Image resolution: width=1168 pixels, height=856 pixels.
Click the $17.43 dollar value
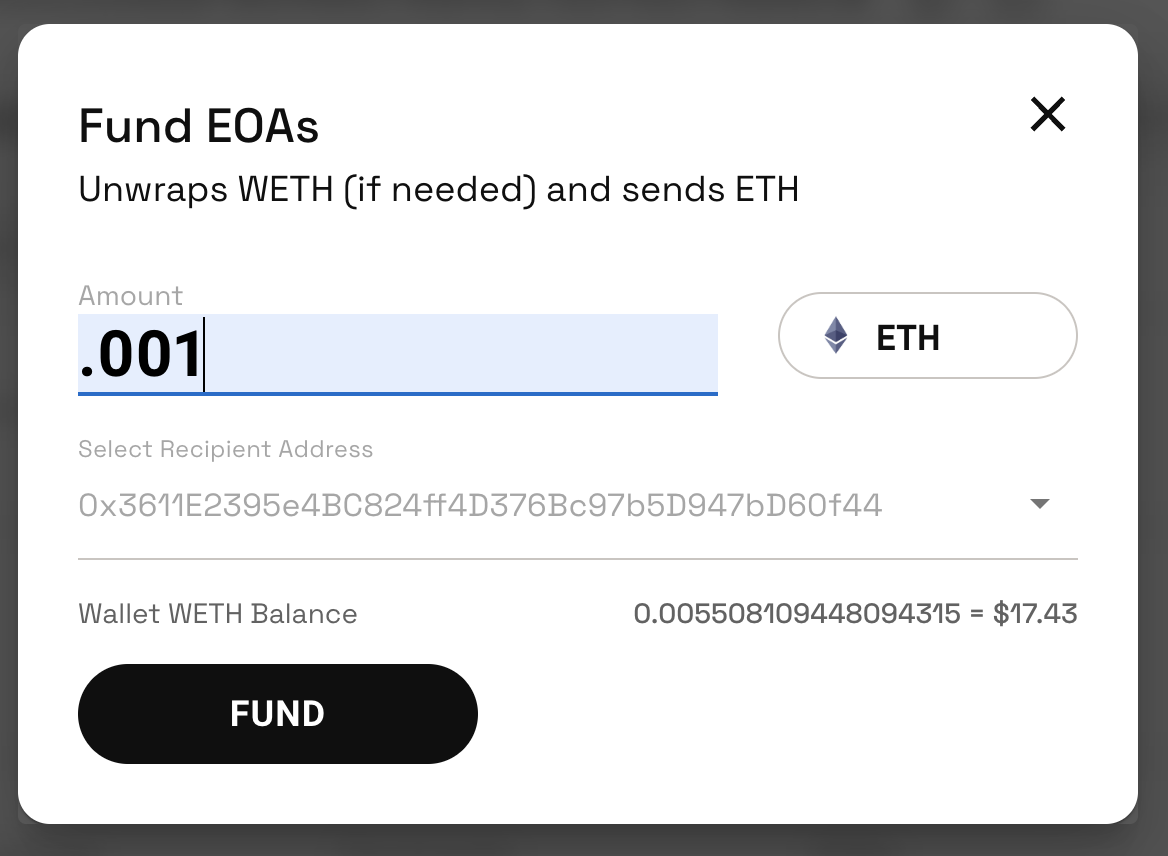1035,613
